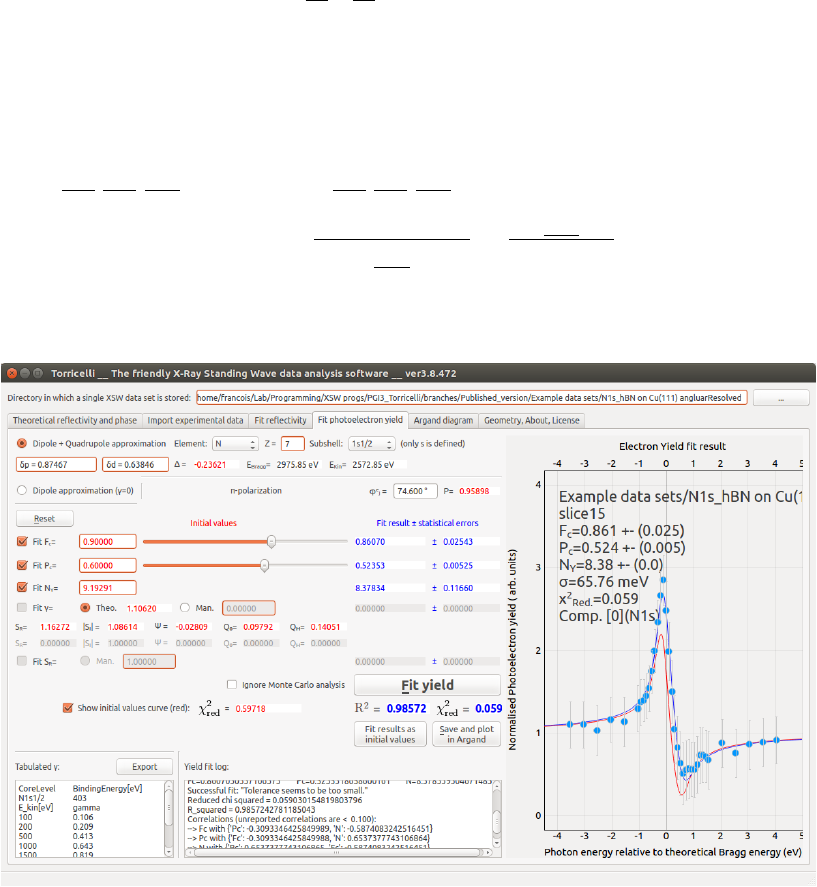The height and width of the screenshot is (887, 817).
Task: Select Dipole approximation (γ=0) radio button
Action: [22, 490]
